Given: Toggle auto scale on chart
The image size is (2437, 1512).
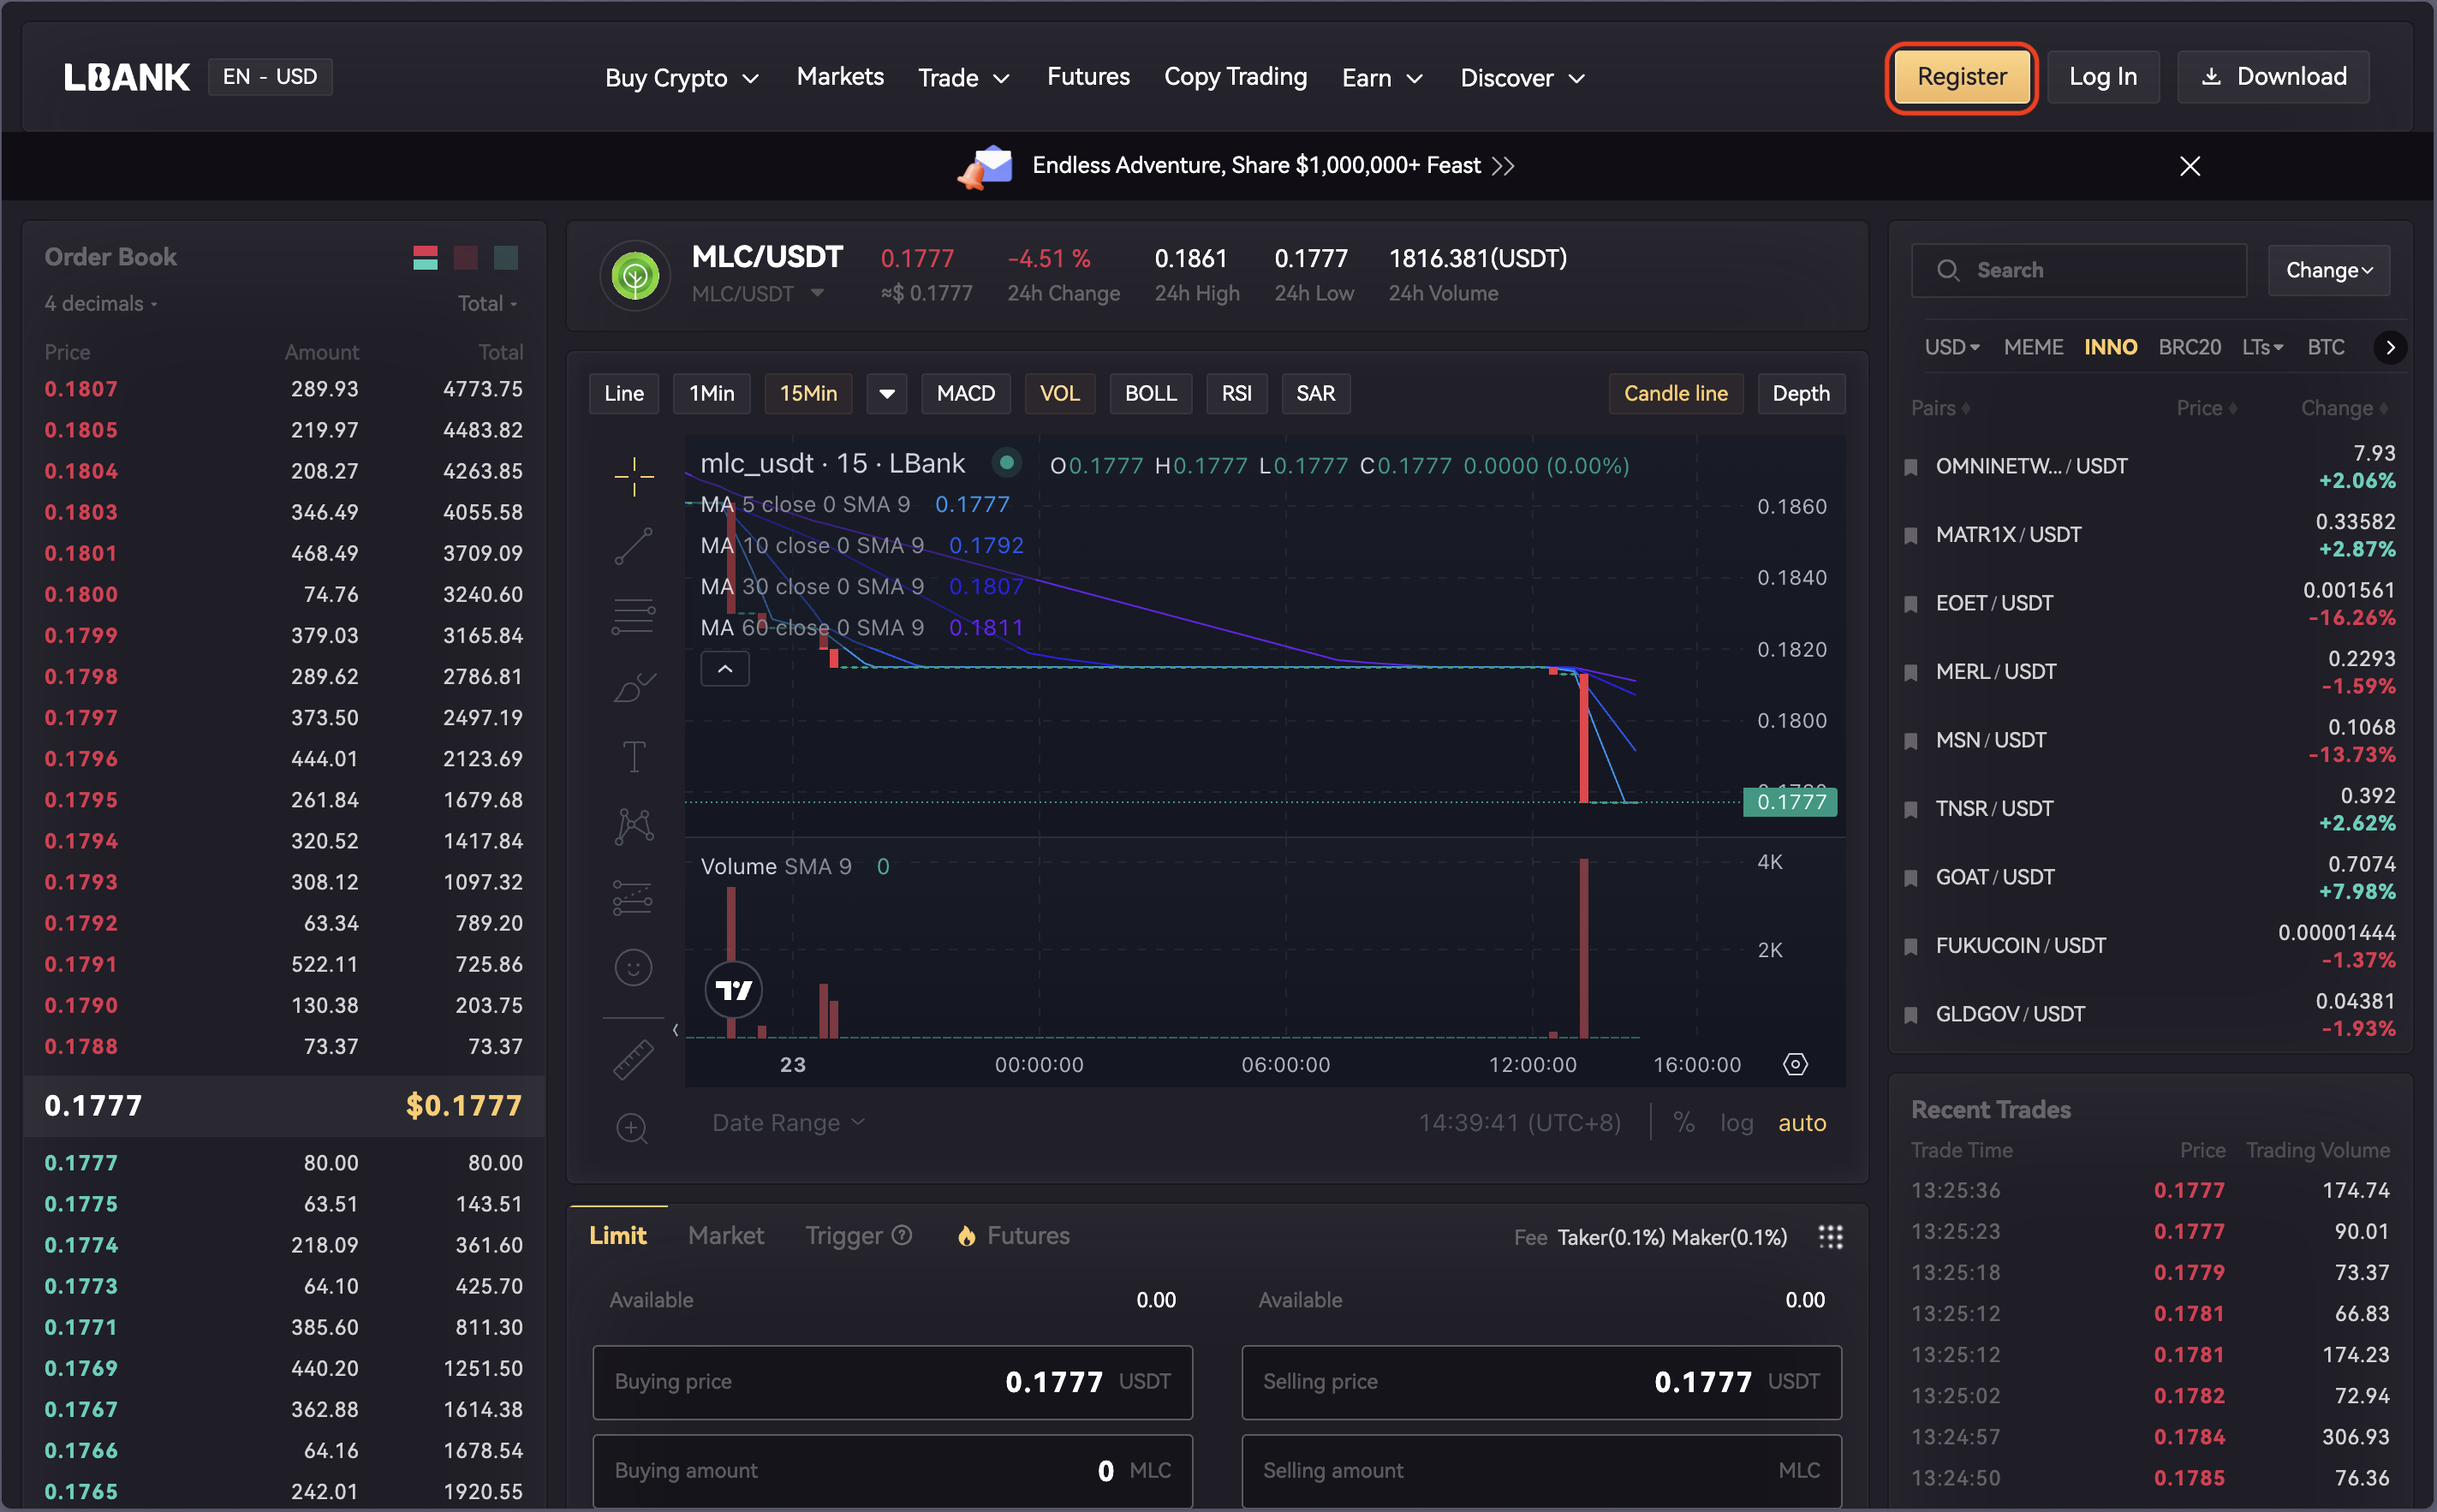Looking at the screenshot, I should [1802, 1123].
